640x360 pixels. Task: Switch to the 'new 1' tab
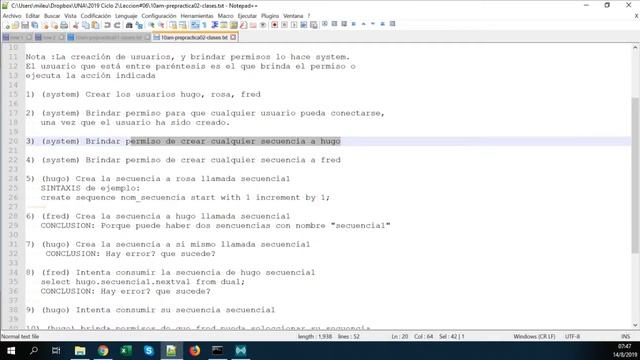(17, 38)
